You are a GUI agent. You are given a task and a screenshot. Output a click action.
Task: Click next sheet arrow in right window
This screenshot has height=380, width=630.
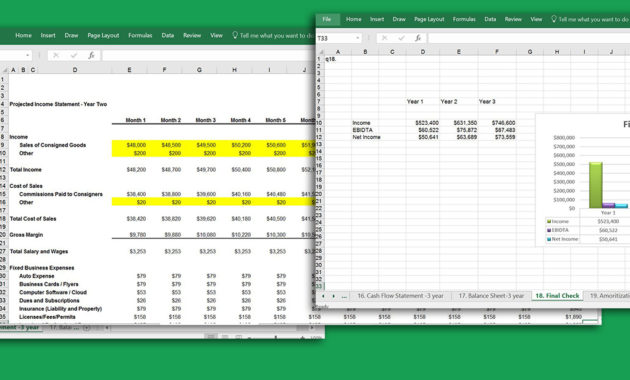click(333, 296)
